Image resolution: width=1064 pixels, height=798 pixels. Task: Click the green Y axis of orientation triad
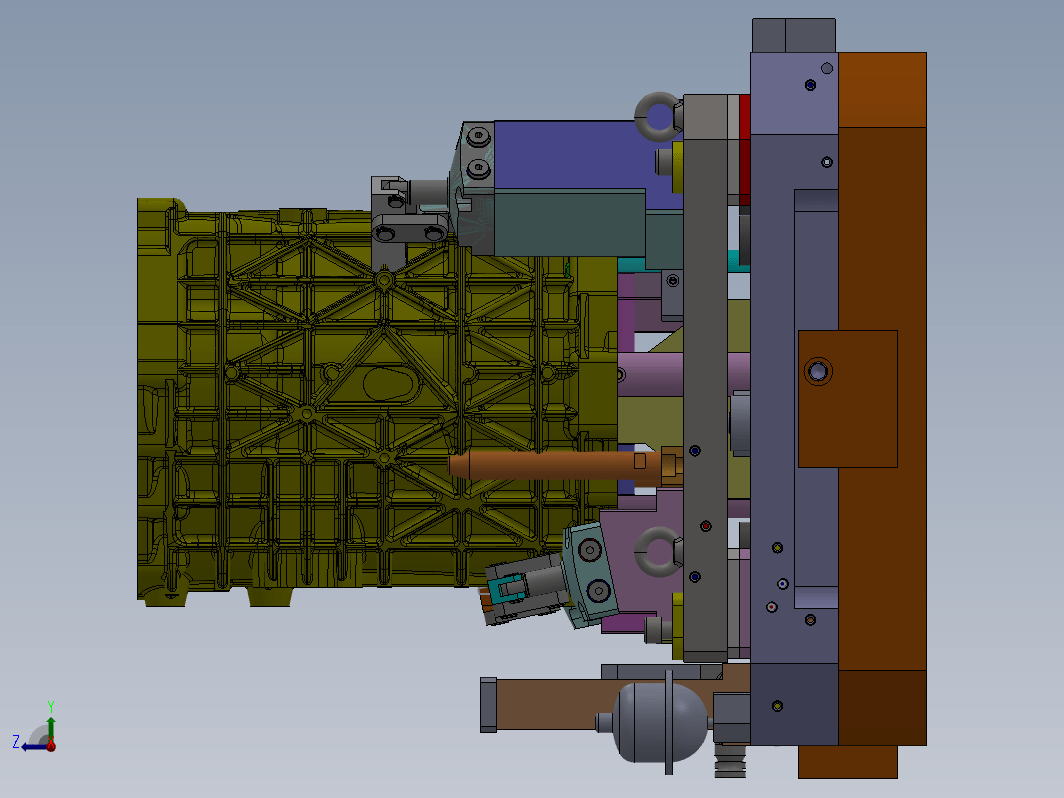tap(51, 729)
